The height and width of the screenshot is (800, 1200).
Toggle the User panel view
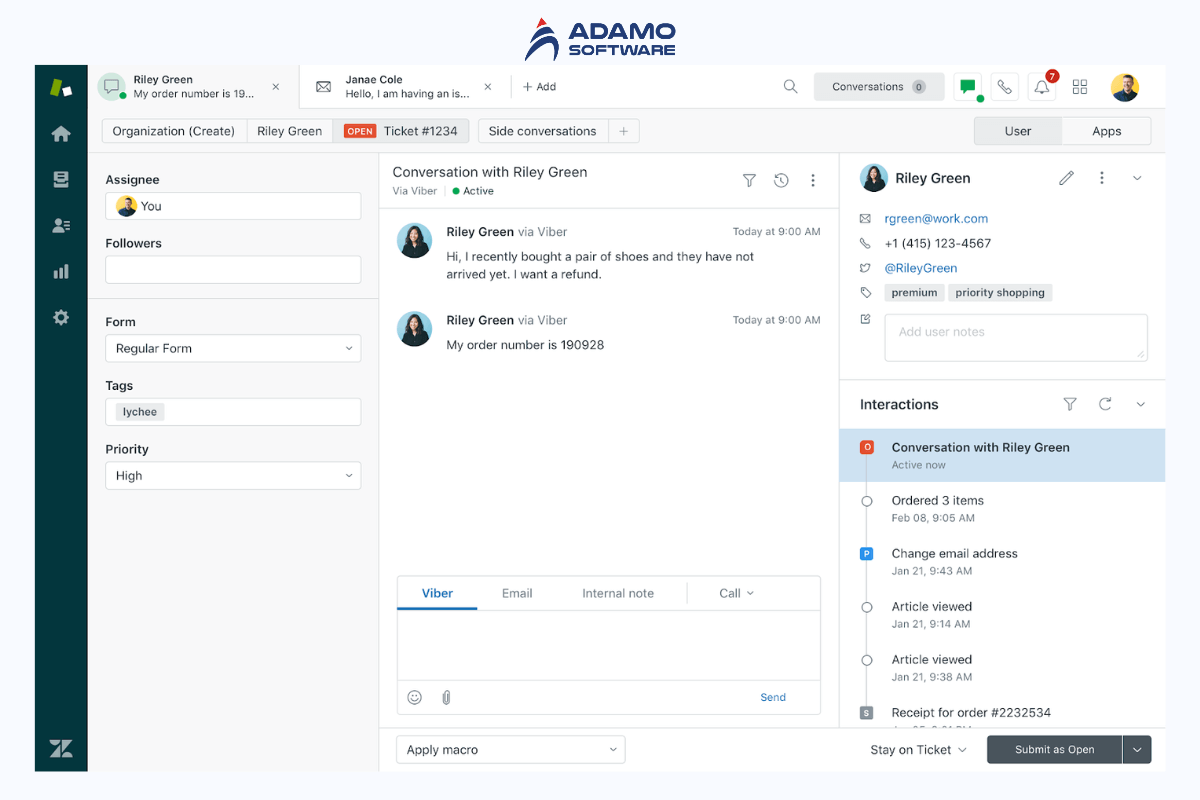point(1017,131)
